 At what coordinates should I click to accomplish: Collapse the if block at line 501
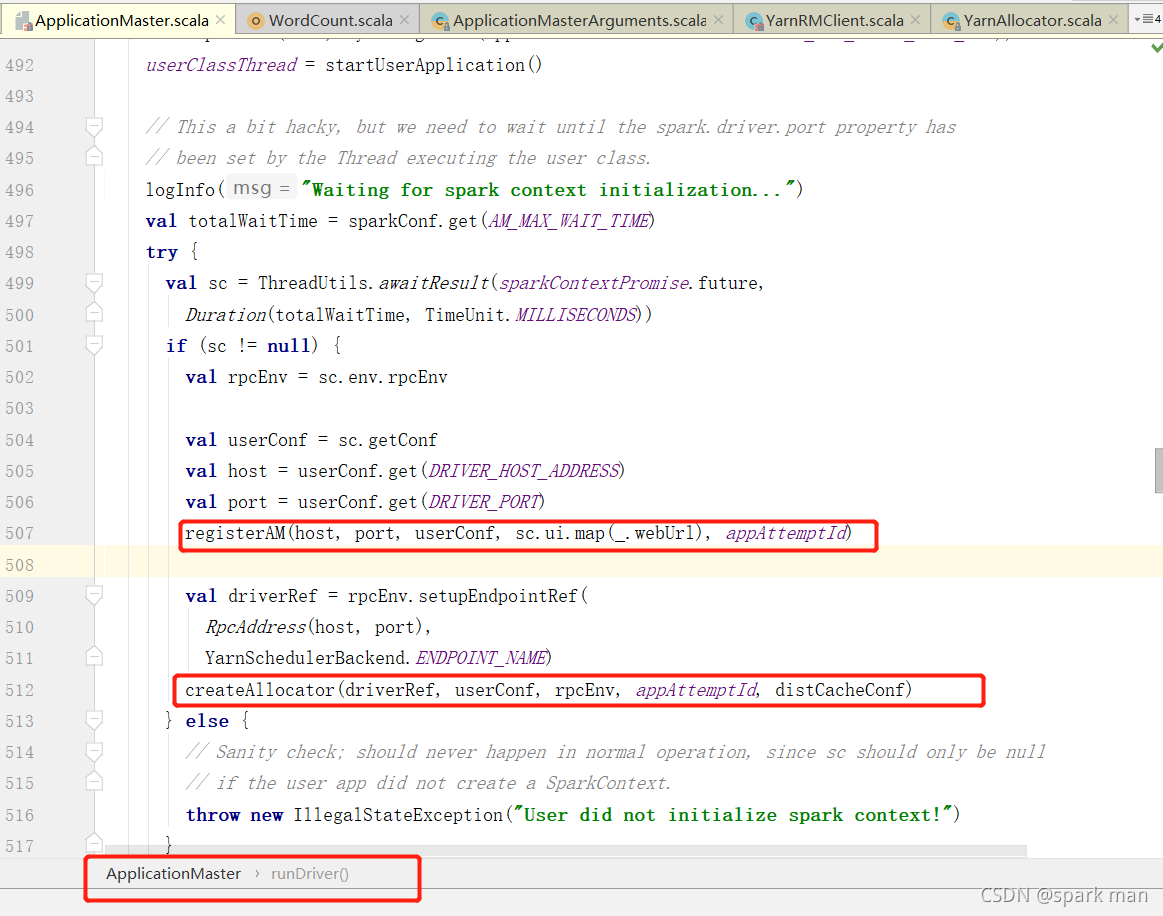pyautogui.click(x=94, y=345)
